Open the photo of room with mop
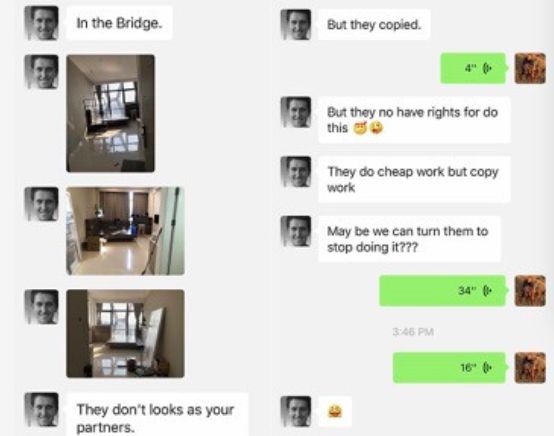Image resolution: width=554 pixels, height=436 pixels. pos(125,231)
